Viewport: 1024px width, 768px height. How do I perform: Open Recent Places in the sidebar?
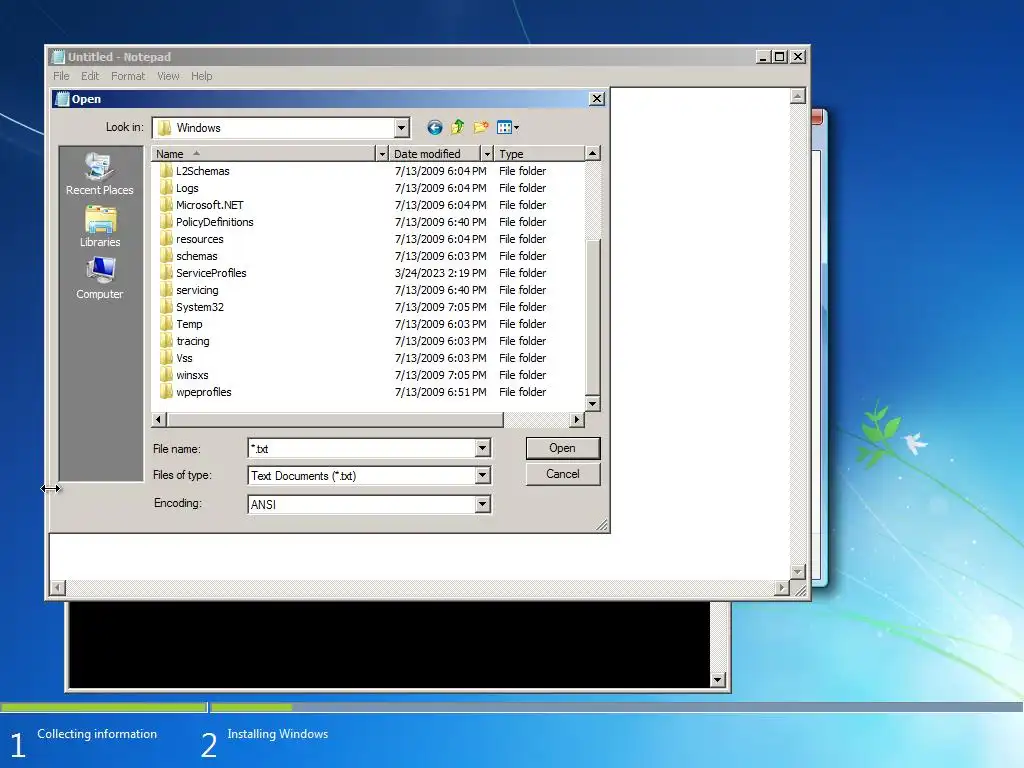click(x=99, y=174)
